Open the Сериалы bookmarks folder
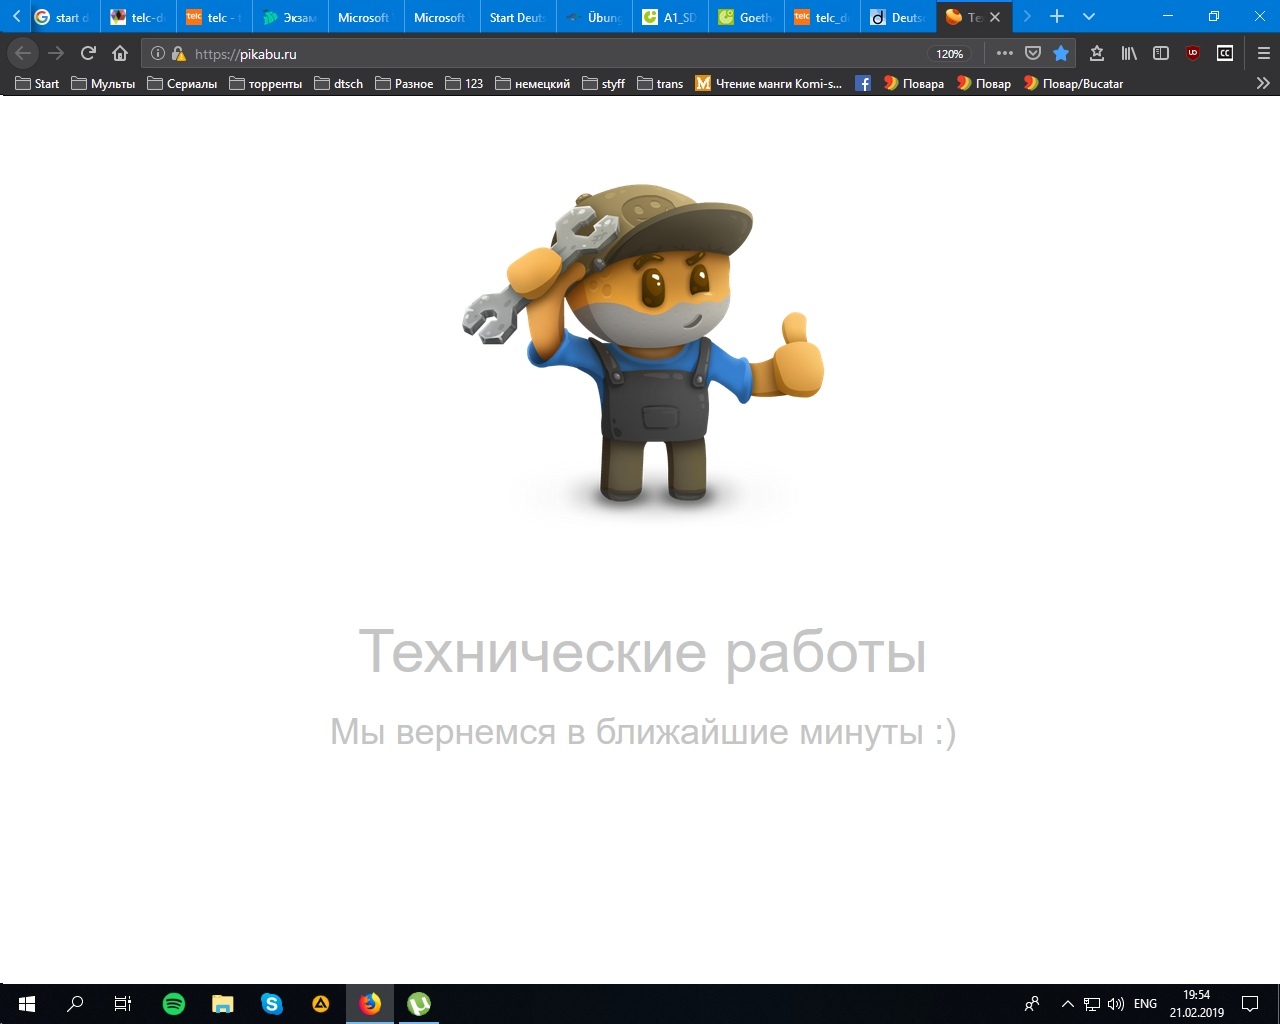 [x=182, y=83]
